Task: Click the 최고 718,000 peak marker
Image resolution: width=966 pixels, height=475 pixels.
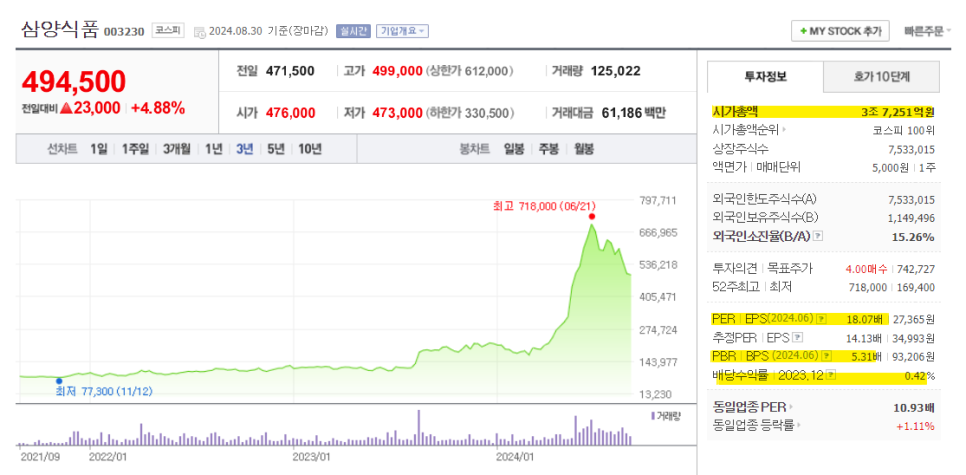Action: (591, 216)
